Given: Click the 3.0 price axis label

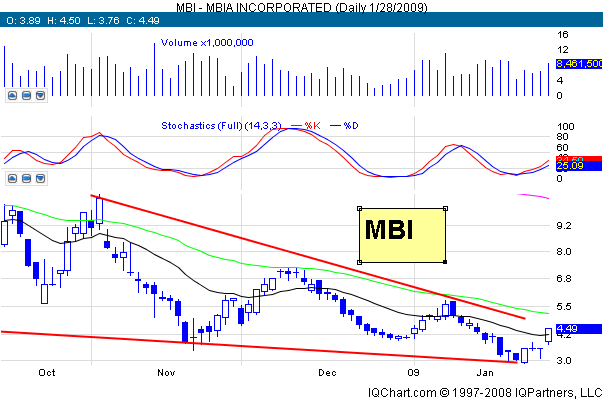Looking at the screenshot, I should 564,361.
